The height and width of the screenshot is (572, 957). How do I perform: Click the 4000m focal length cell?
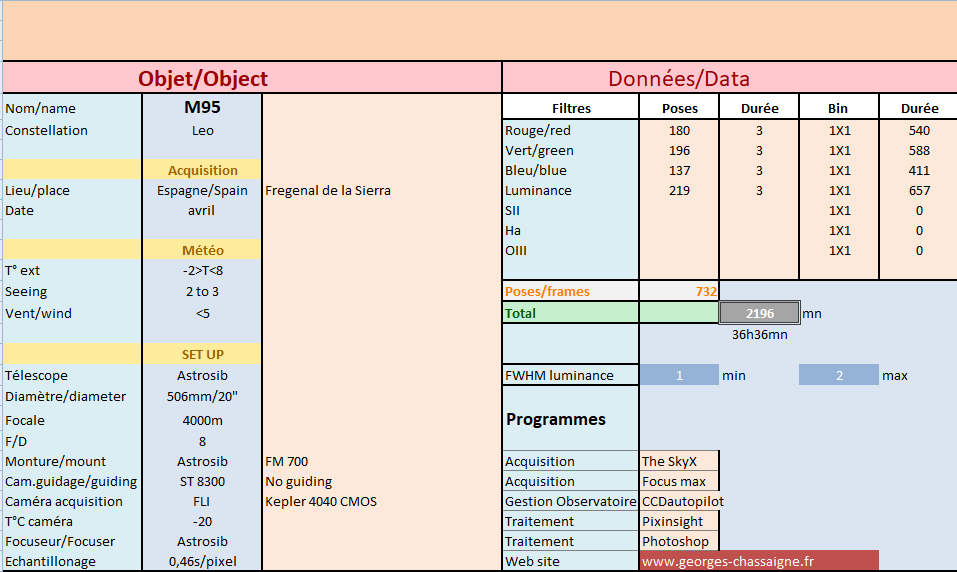coord(202,420)
